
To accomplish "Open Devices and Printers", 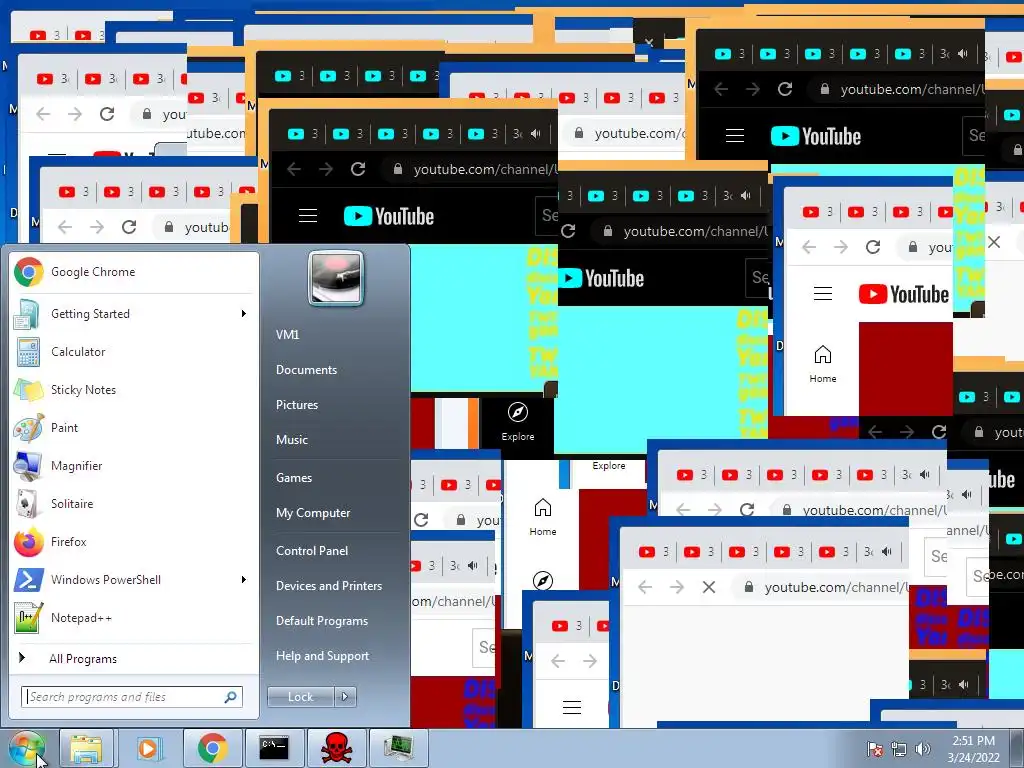I will [x=329, y=586].
